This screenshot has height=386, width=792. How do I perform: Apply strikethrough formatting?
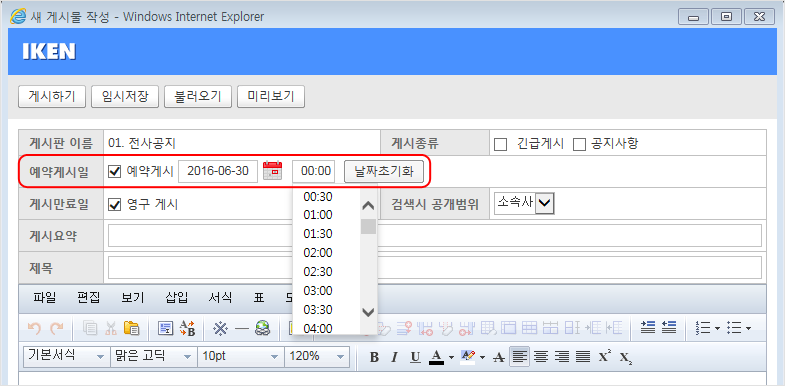tap(499, 357)
